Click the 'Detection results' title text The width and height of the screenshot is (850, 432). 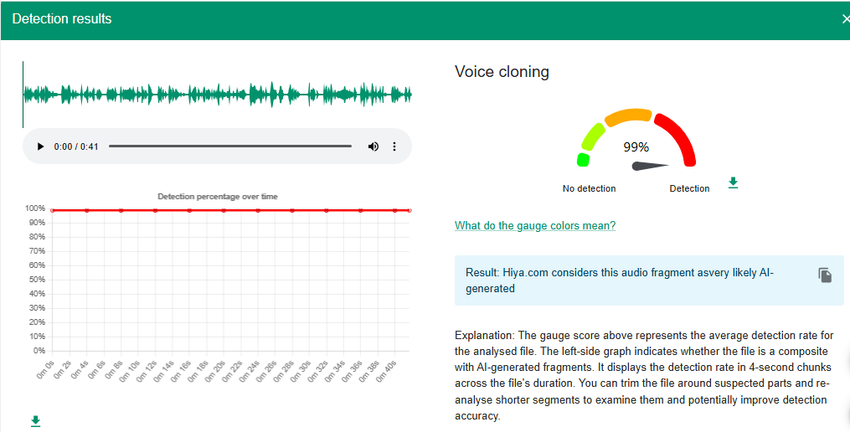[62, 19]
